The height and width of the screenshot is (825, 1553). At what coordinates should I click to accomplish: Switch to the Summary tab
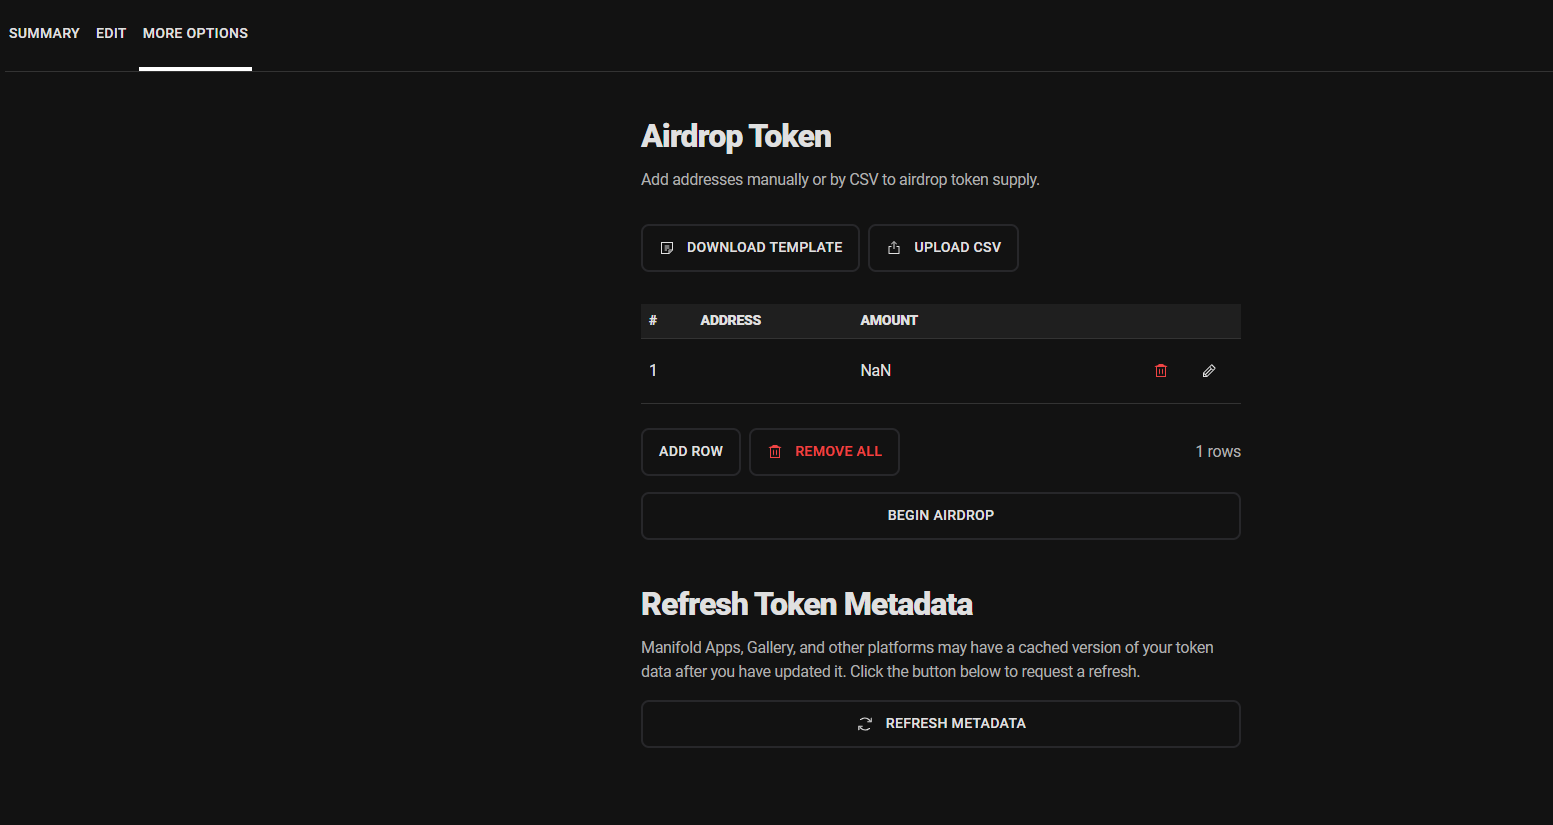pos(44,33)
